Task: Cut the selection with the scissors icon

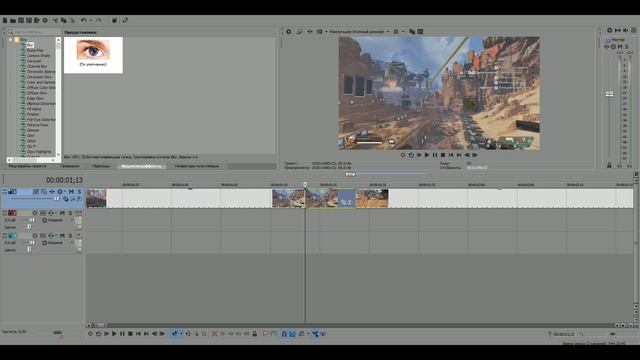Action: tap(55, 20)
